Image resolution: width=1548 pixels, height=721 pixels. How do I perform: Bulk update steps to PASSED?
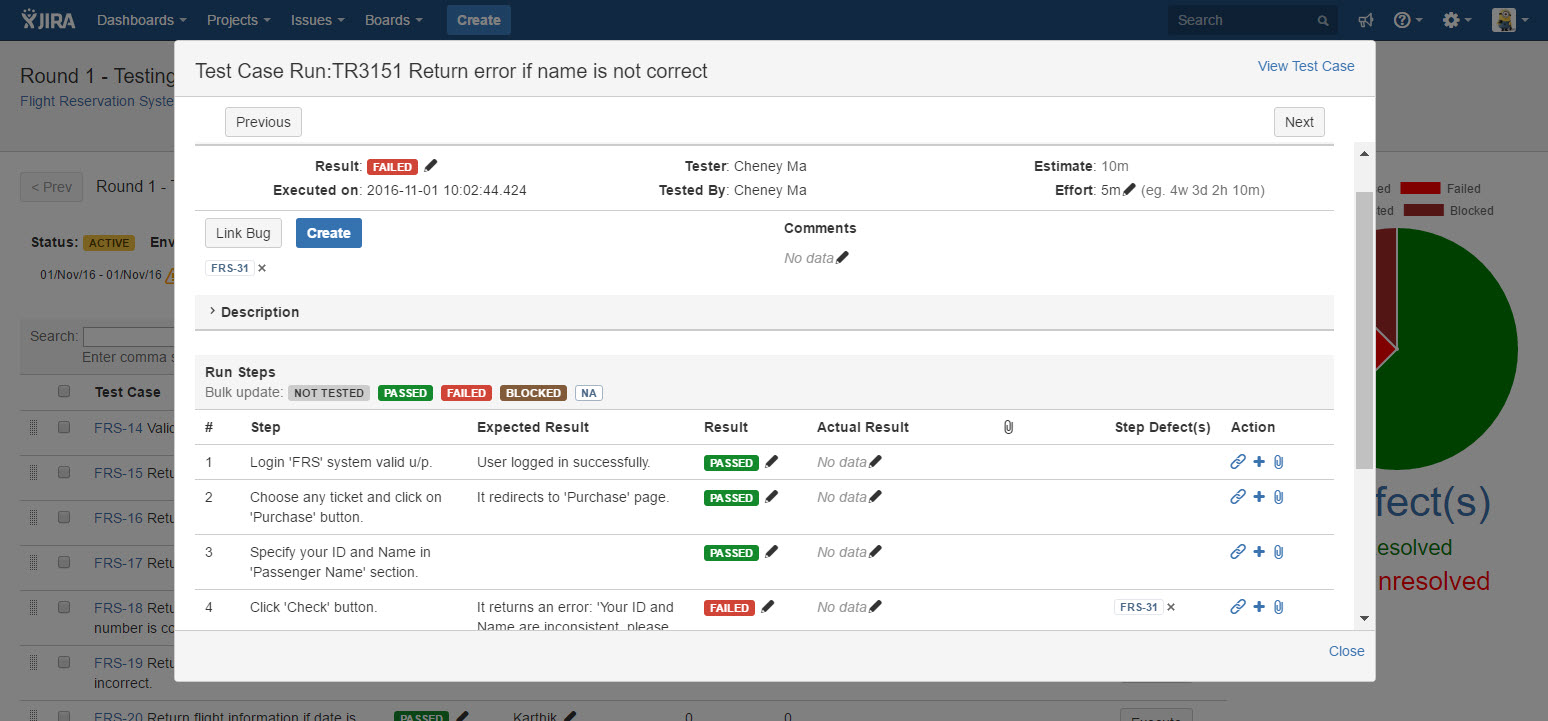406,393
